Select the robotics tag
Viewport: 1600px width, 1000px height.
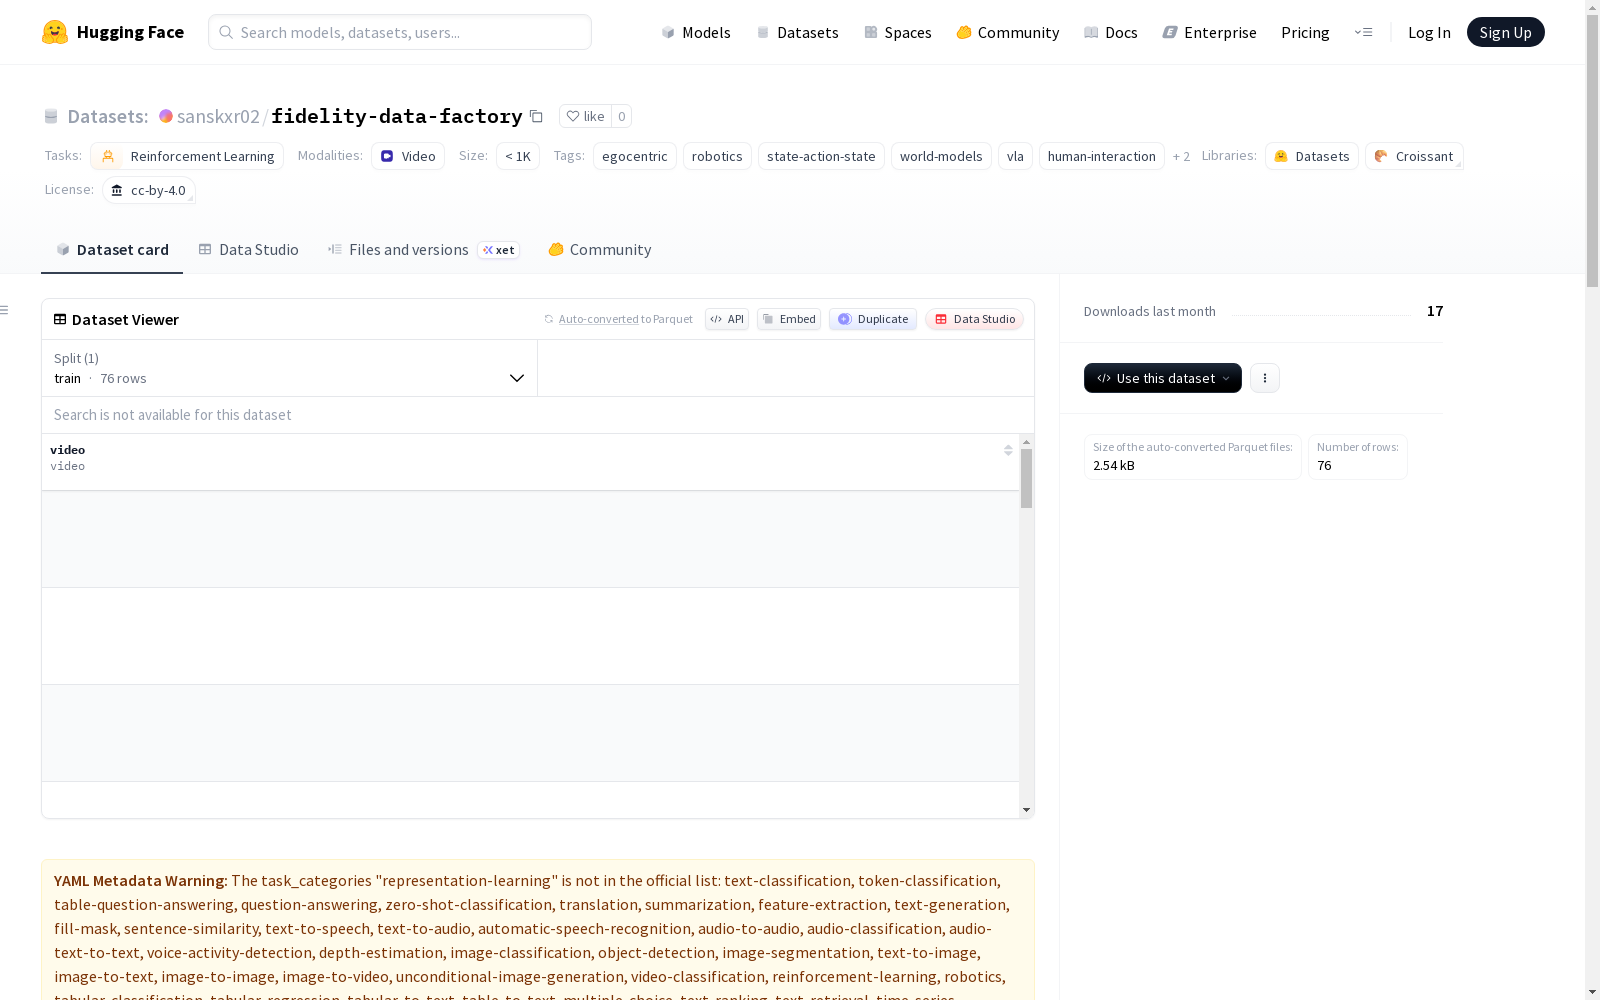tap(717, 156)
